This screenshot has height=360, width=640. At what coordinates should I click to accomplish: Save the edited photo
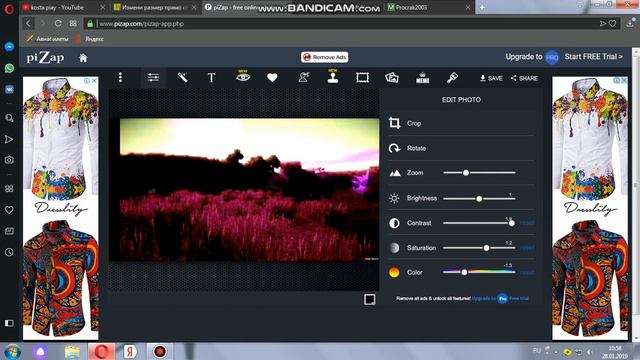coord(491,78)
